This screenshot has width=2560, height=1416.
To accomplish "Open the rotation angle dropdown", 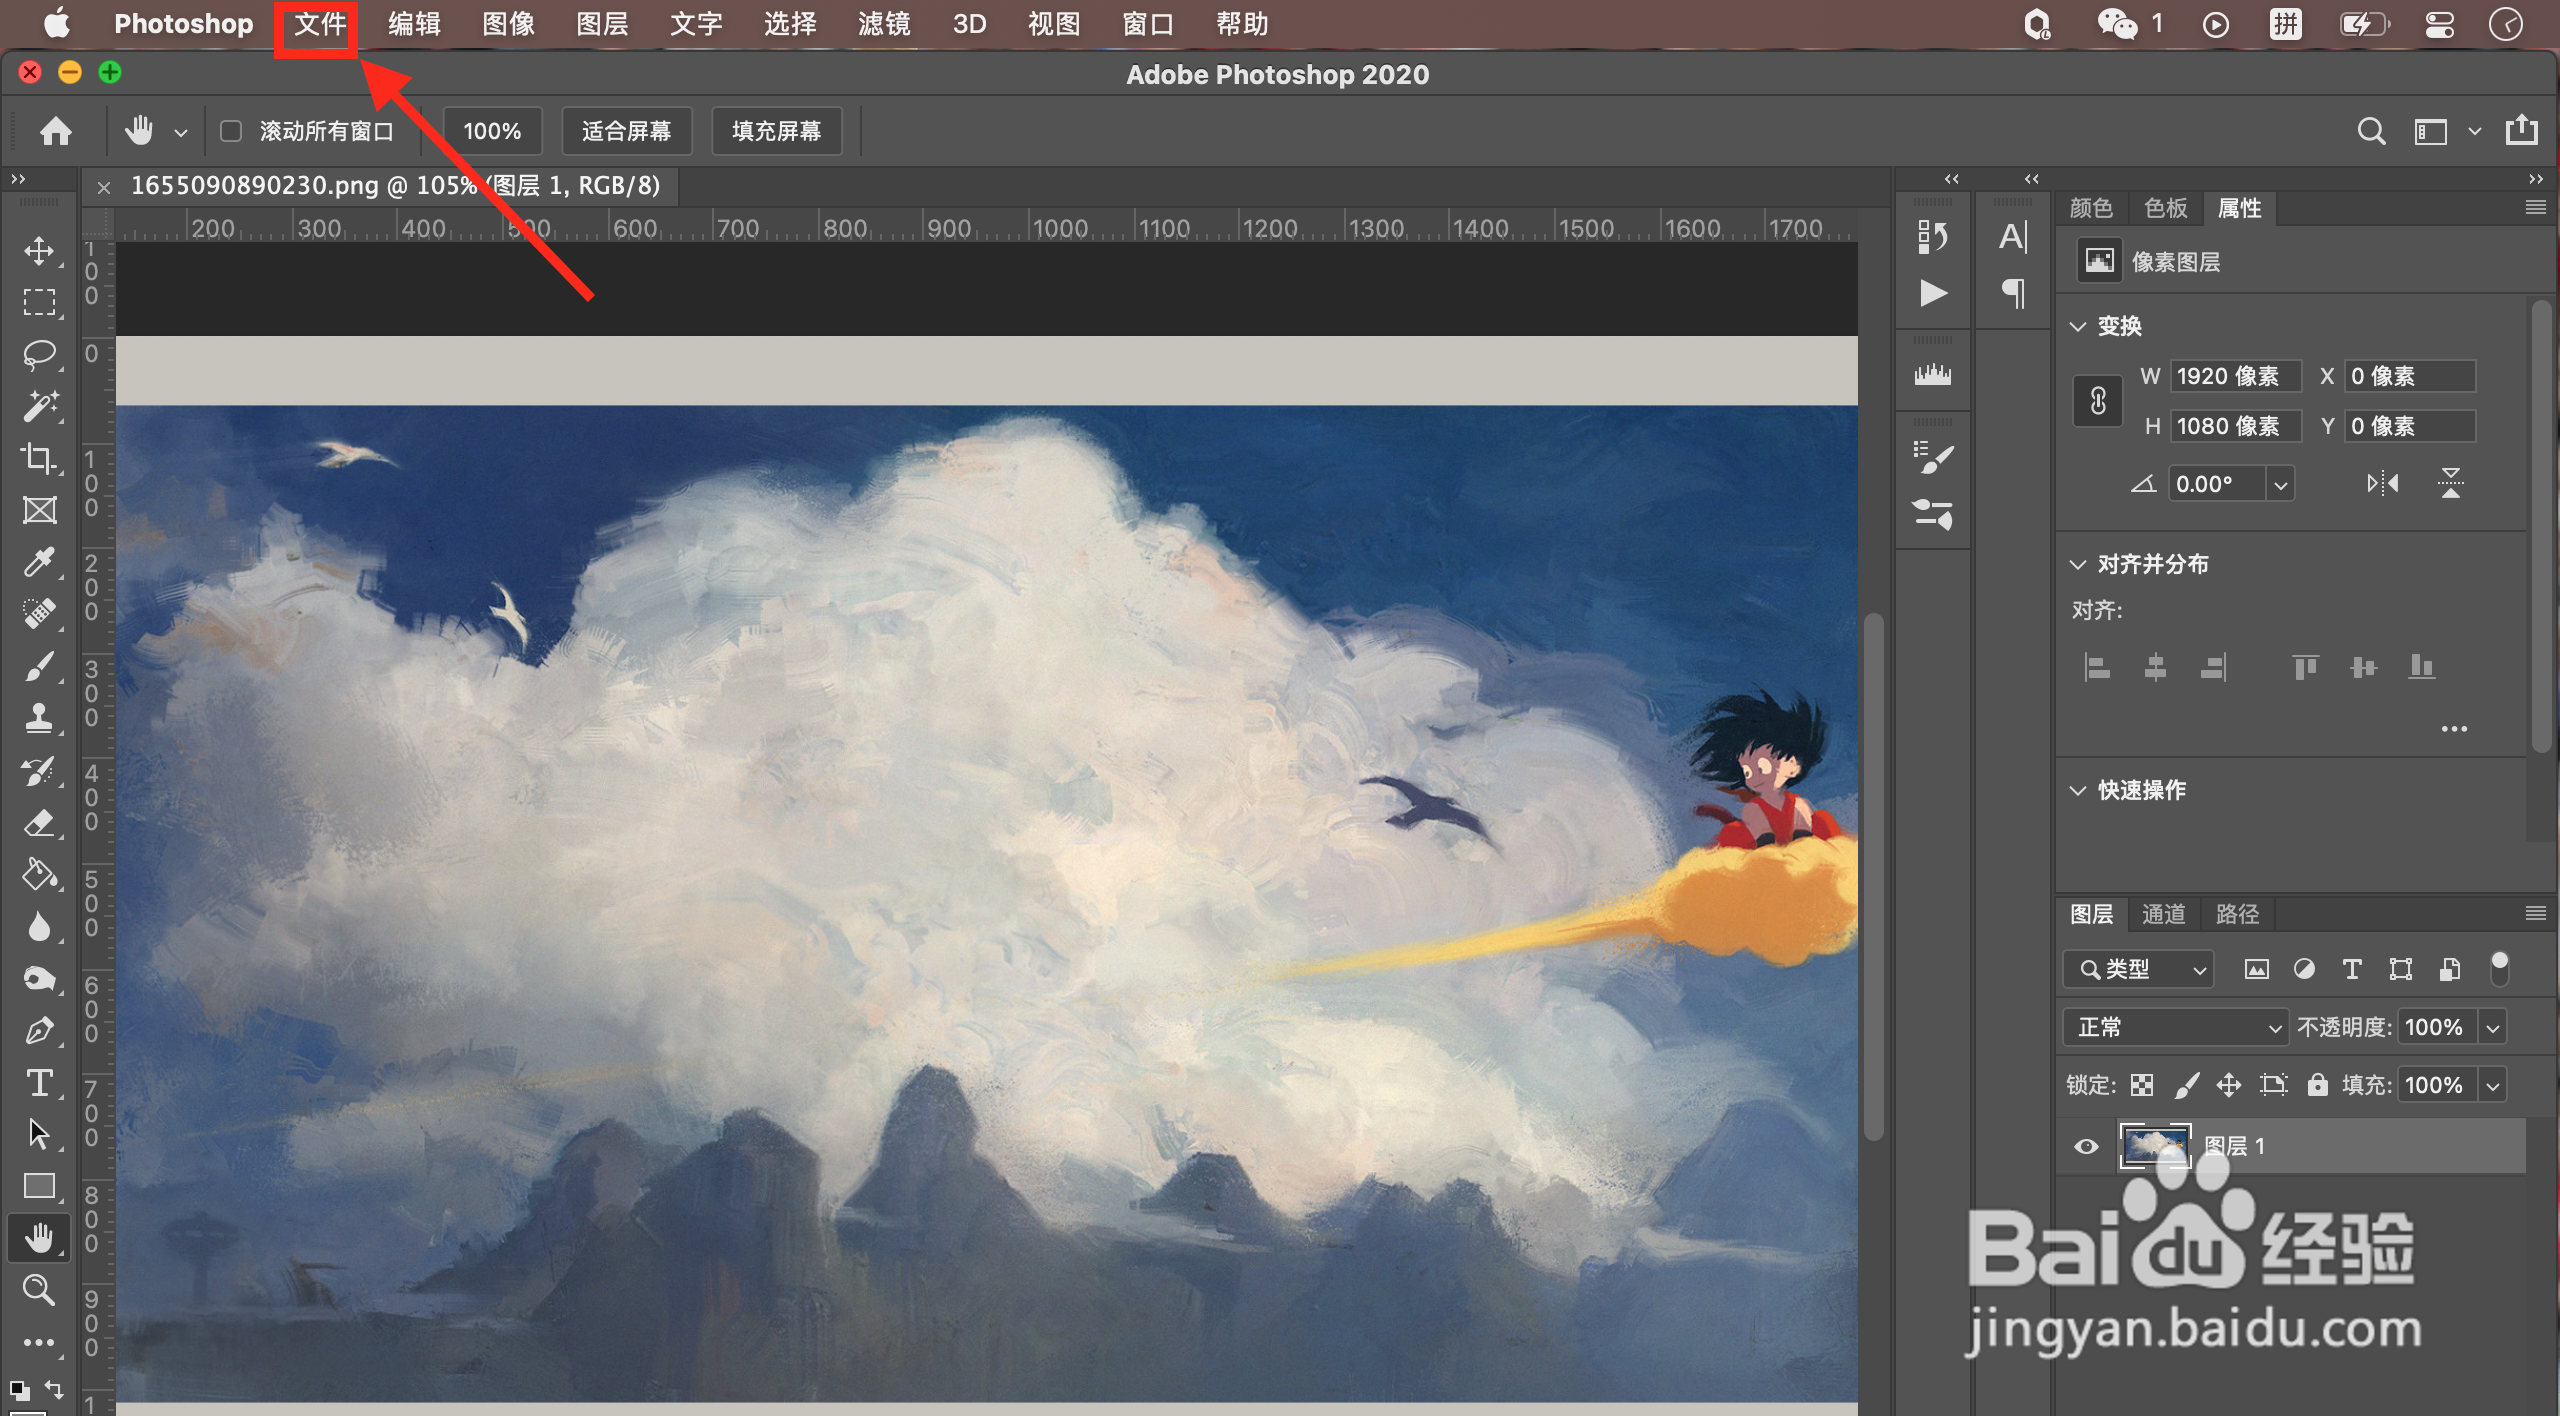I will (2280, 485).
